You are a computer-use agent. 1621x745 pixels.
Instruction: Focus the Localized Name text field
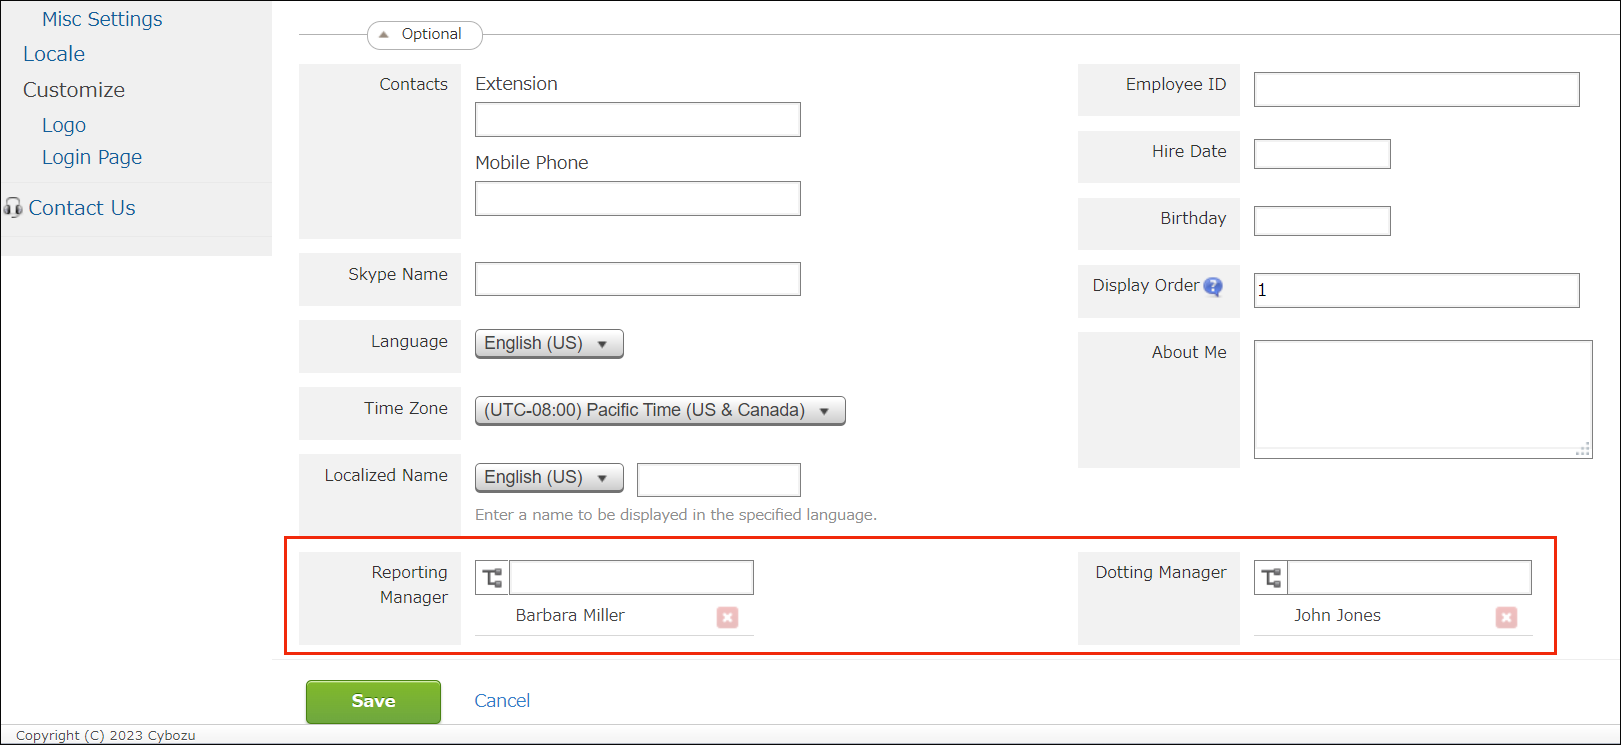(x=719, y=480)
